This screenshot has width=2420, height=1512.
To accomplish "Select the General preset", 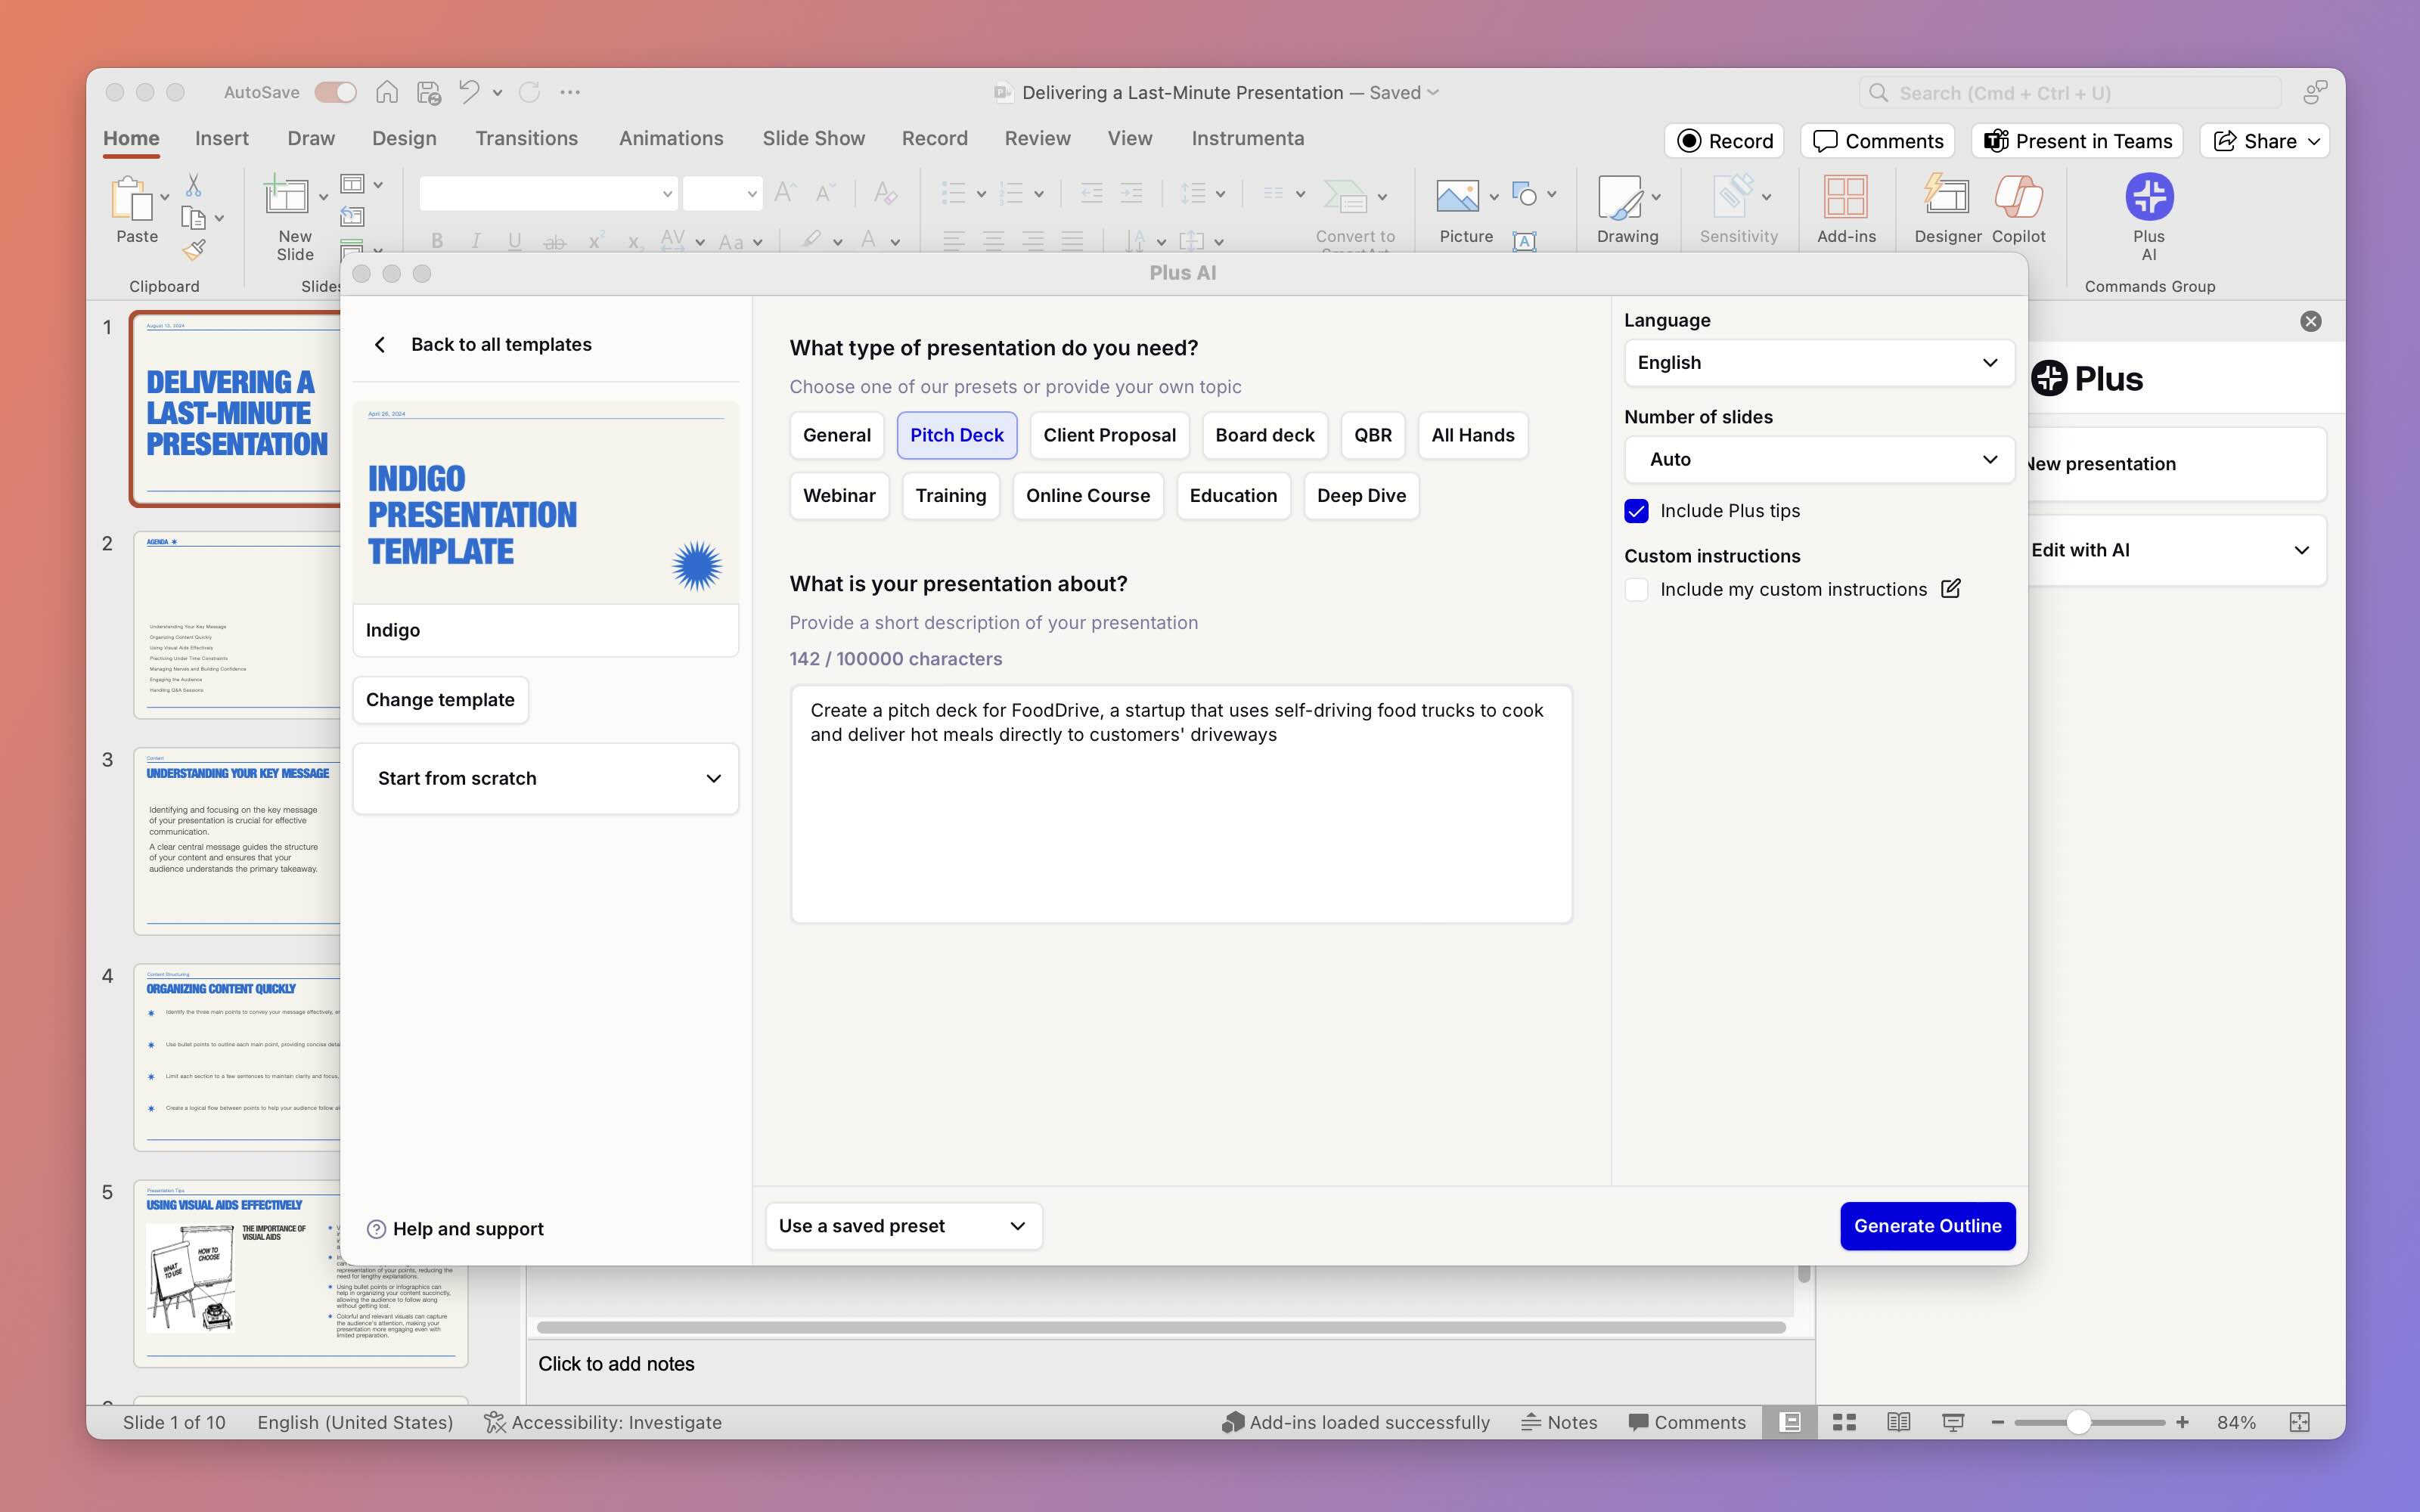I will [x=836, y=435].
